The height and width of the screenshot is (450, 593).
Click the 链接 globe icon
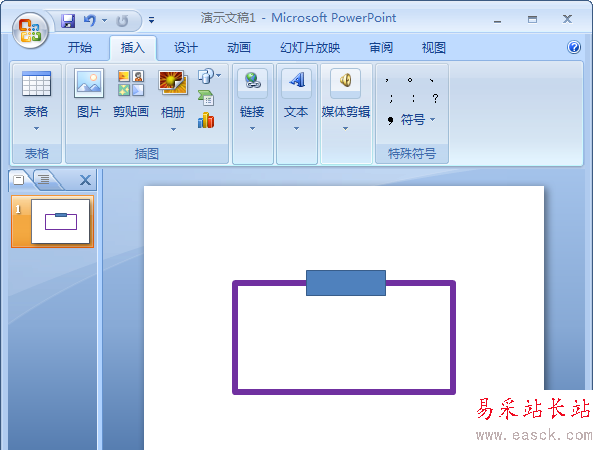(x=253, y=81)
